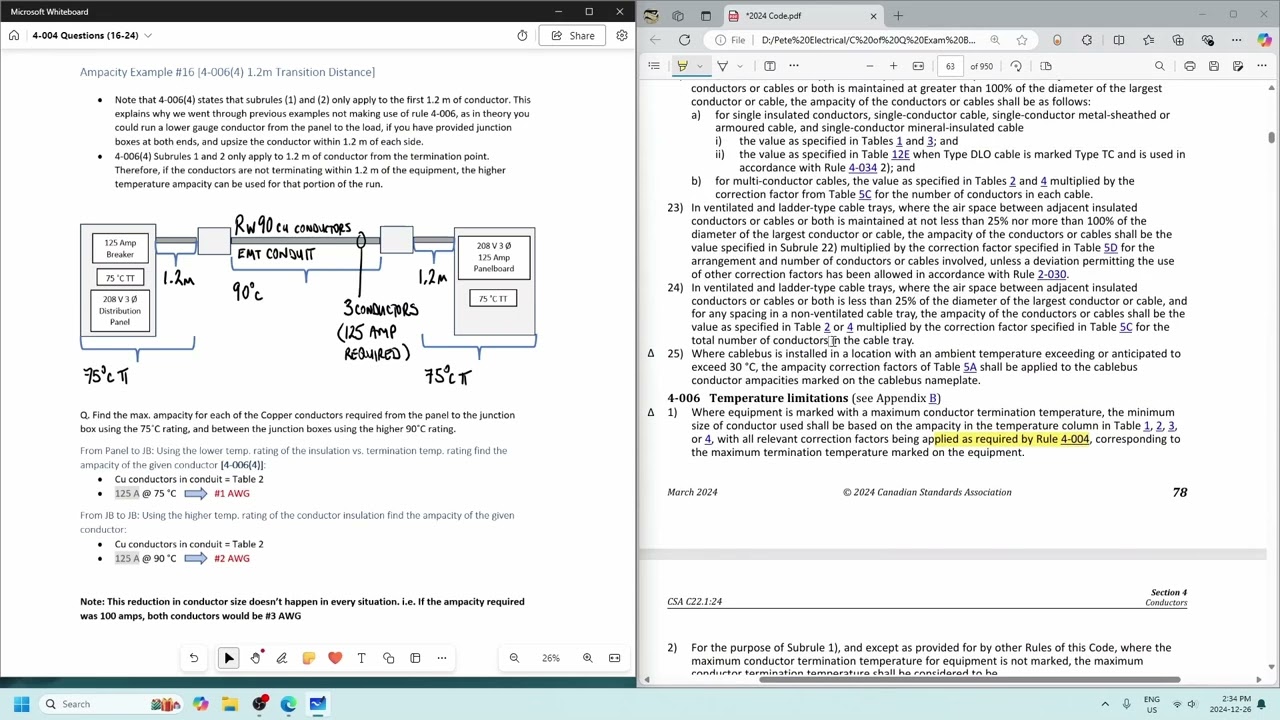This screenshot has width=1280, height=720.
Task: Open the Edge favorites list
Action: [1148, 40]
